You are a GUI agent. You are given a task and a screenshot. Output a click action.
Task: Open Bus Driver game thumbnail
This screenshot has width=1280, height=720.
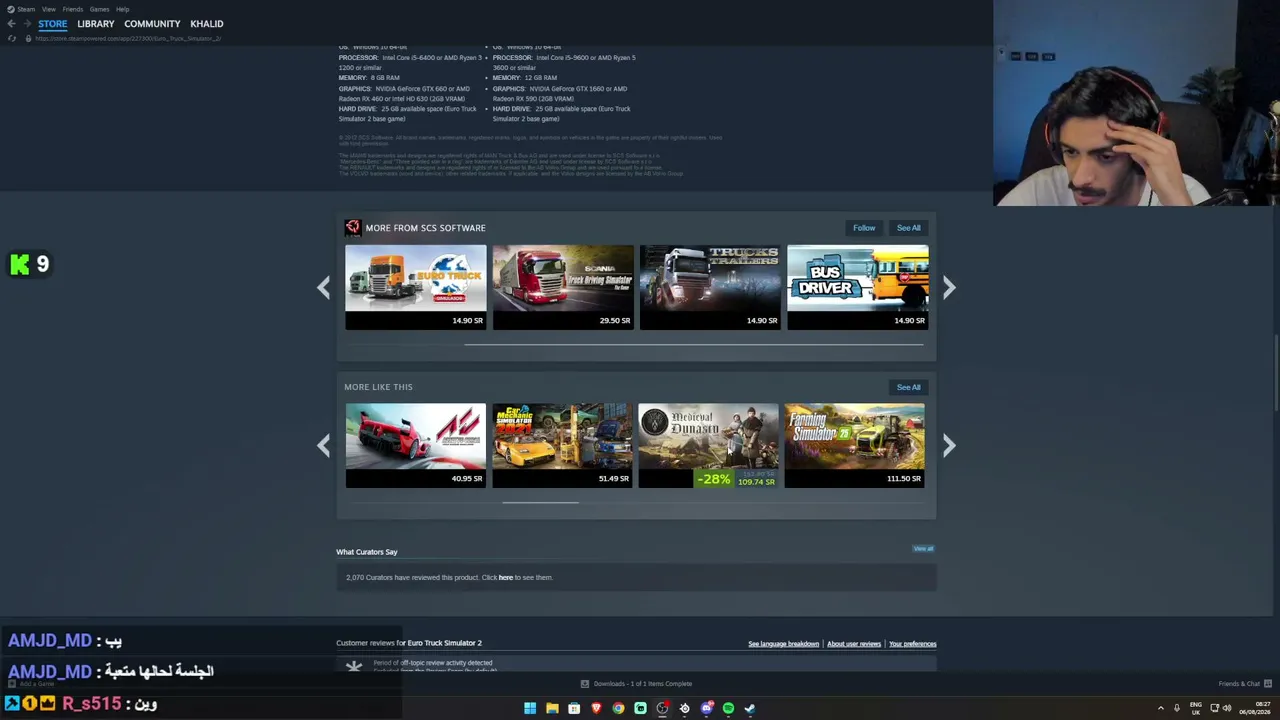(858, 287)
